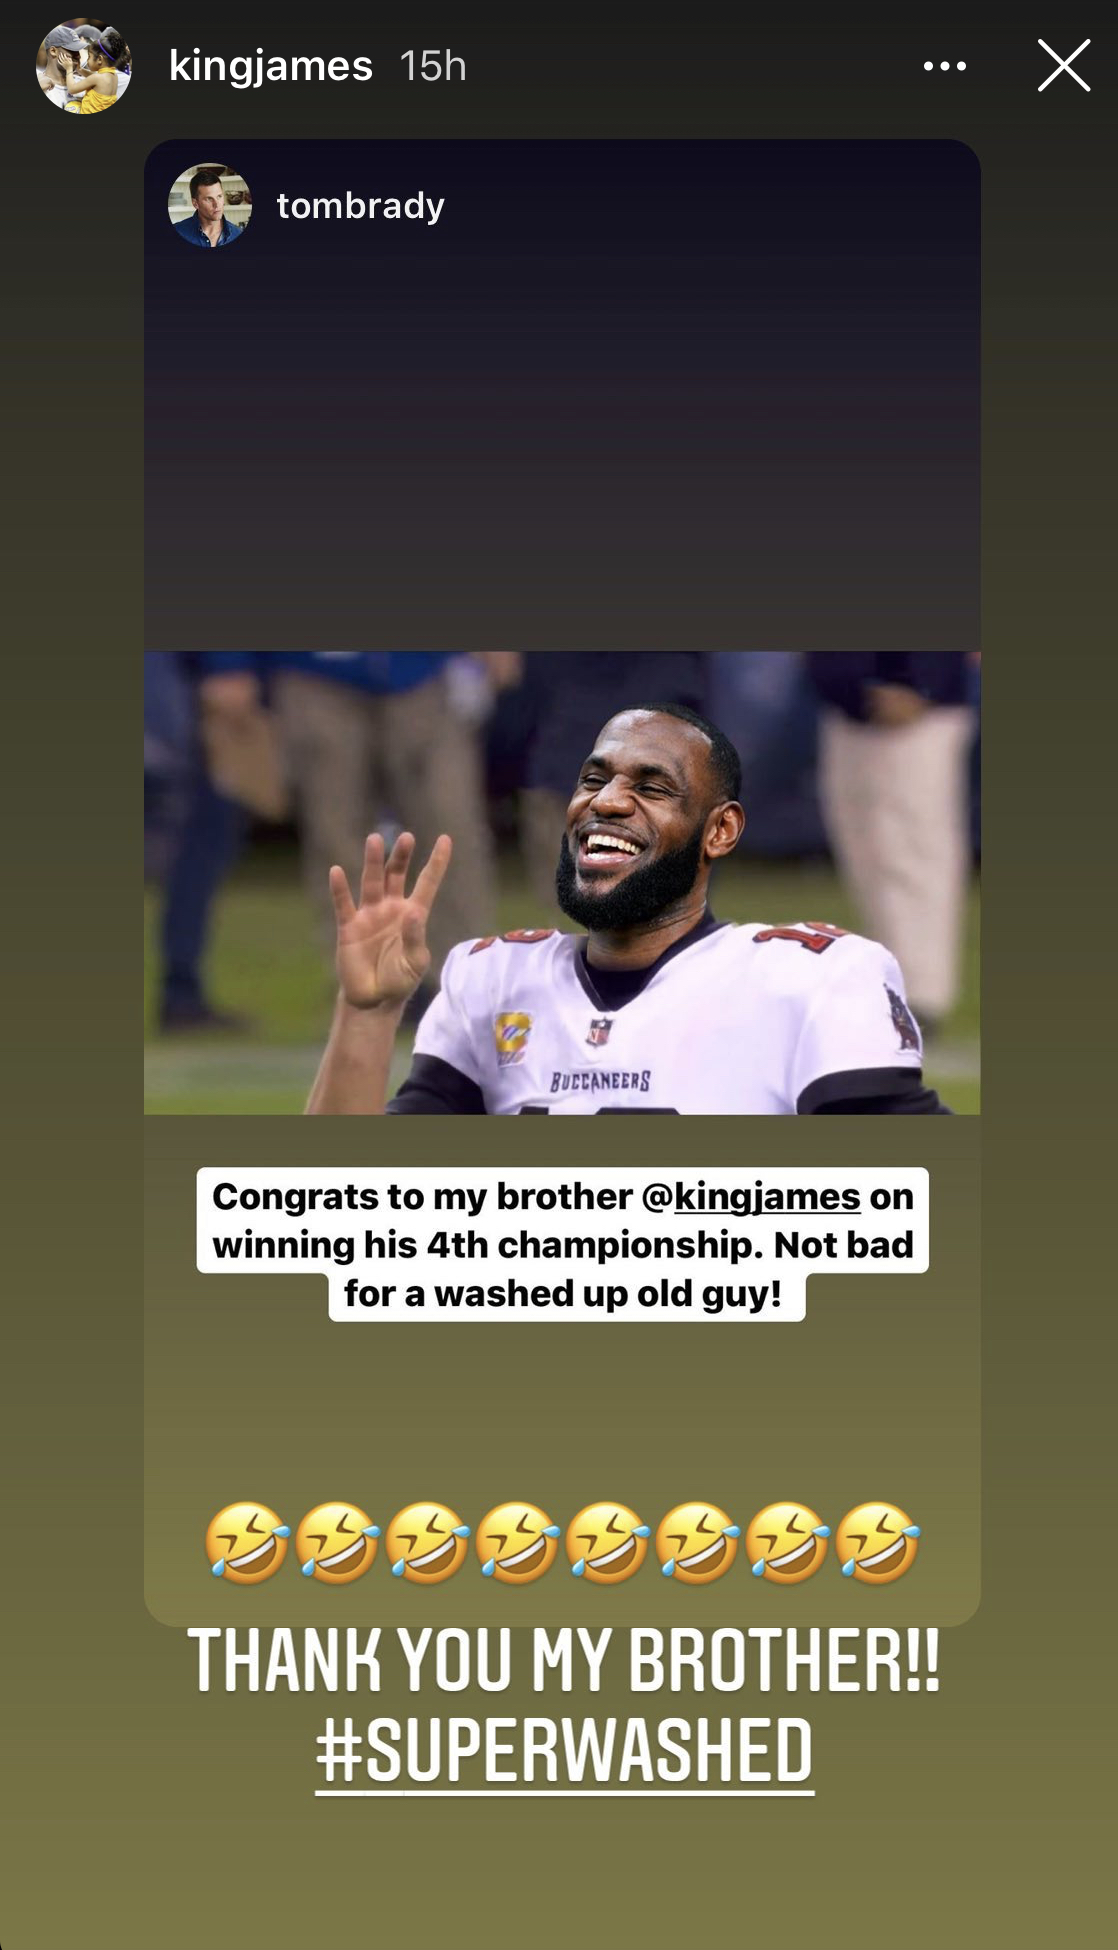Tap the sixth laughing emoji
This screenshot has height=1950, width=1118.
pyautogui.click(x=697, y=1542)
